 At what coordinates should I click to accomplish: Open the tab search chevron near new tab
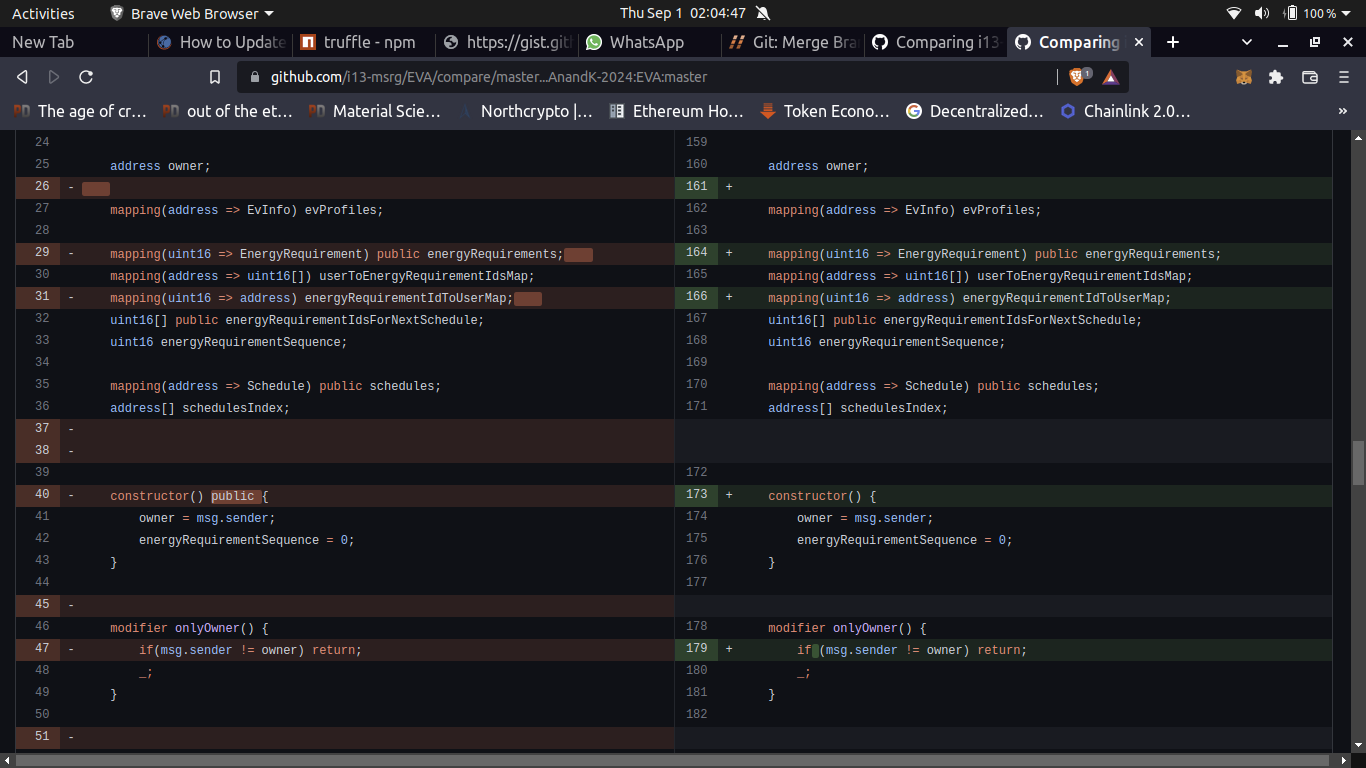(x=1246, y=42)
